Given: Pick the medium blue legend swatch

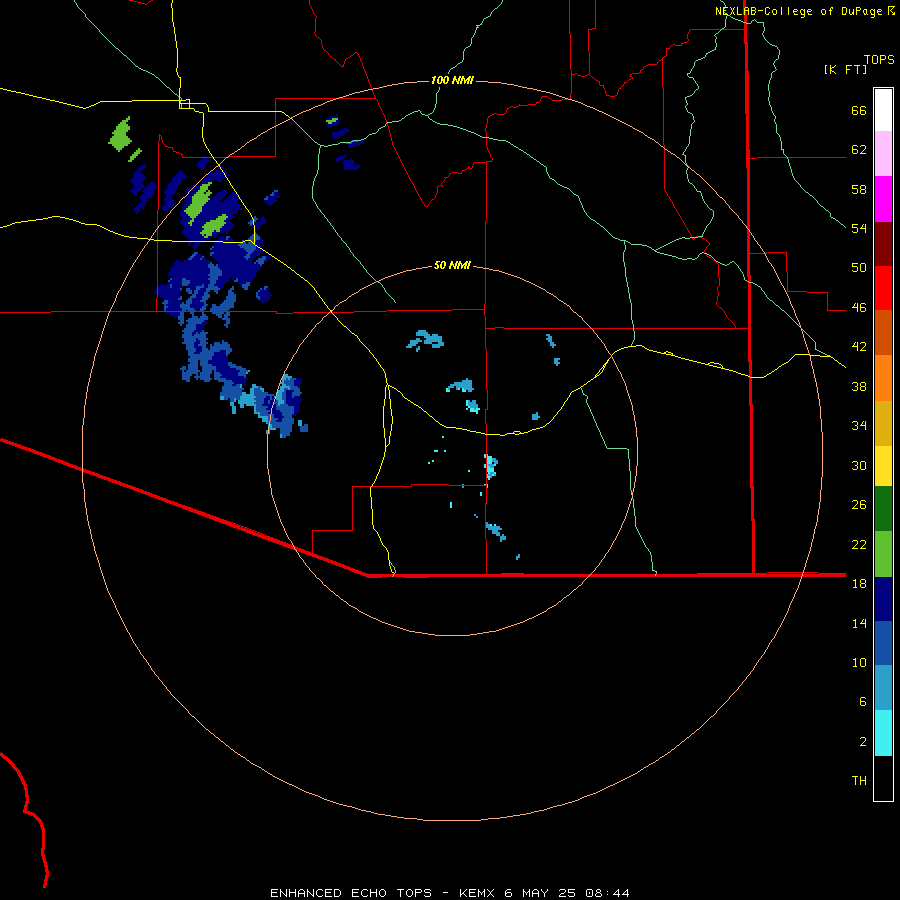Looking at the screenshot, I should tap(883, 643).
